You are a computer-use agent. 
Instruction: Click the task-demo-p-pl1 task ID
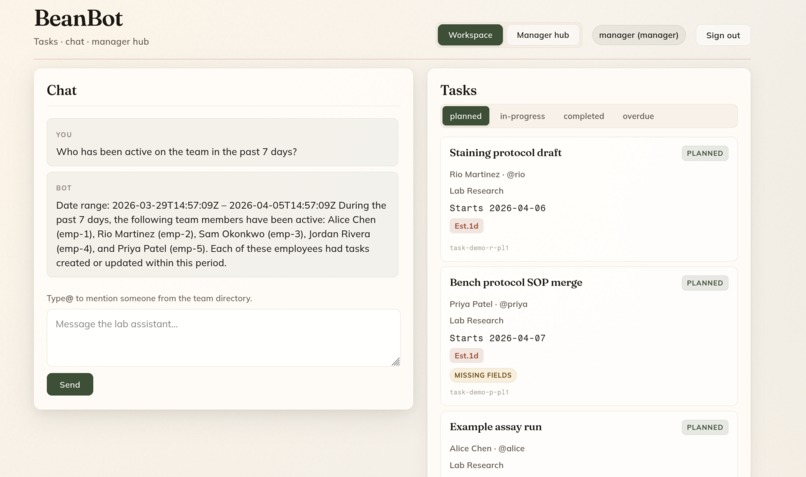(479, 392)
